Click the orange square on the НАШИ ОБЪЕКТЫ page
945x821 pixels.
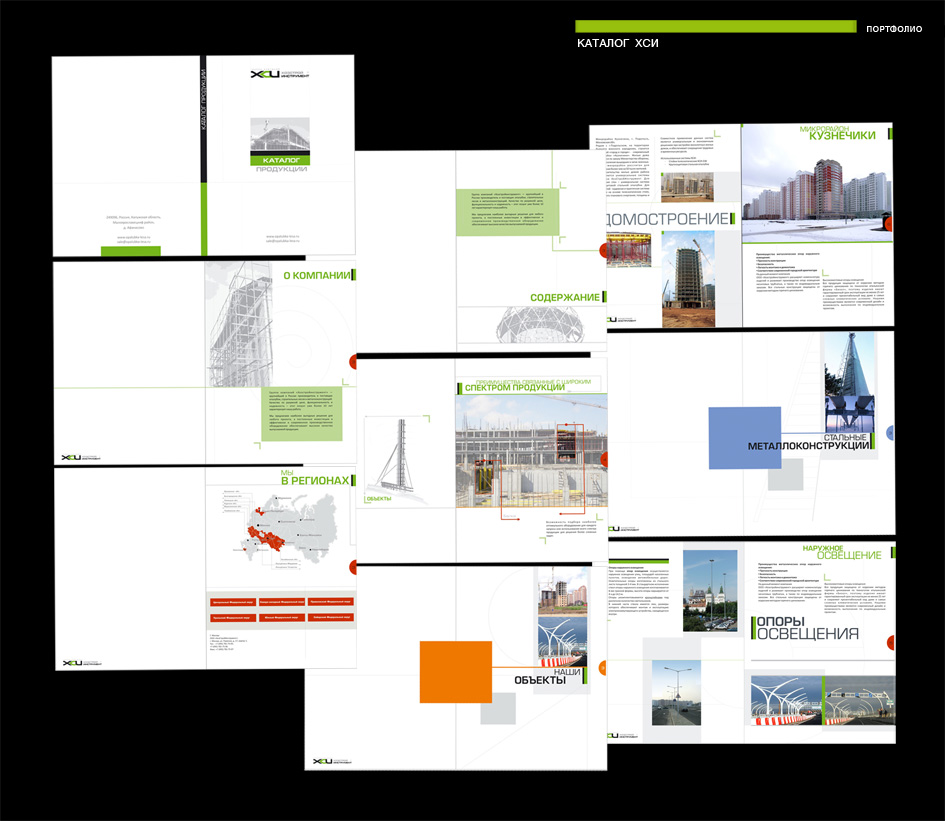[x=456, y=672]
